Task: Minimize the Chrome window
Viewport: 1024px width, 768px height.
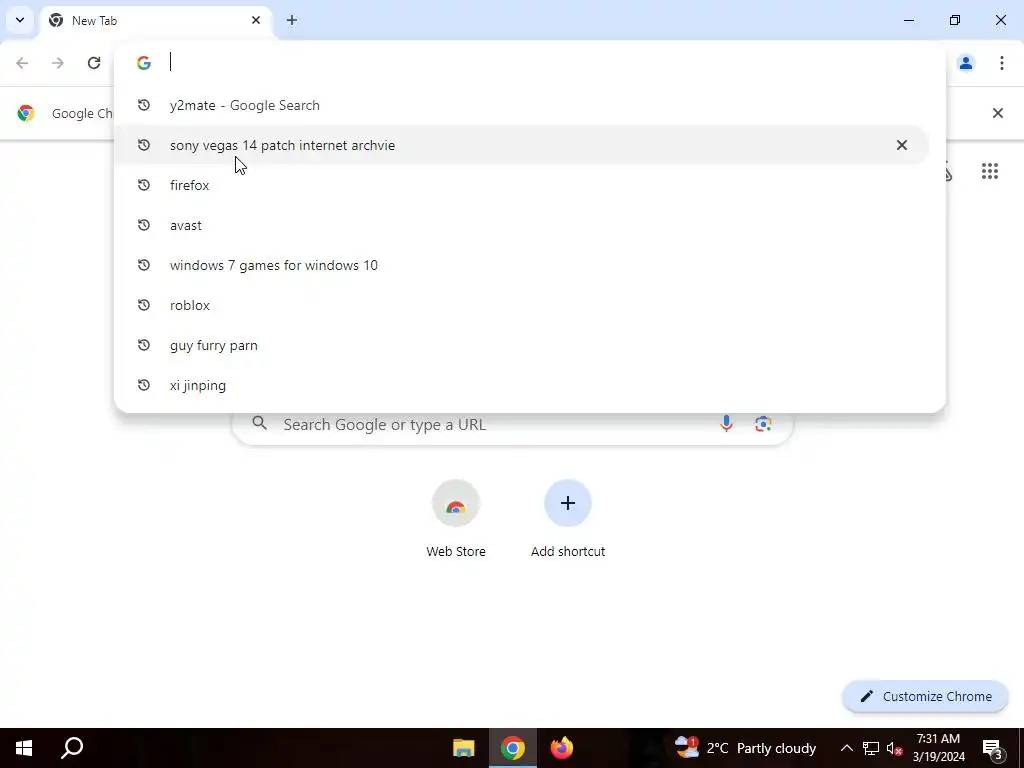Action: coord(908,20)
